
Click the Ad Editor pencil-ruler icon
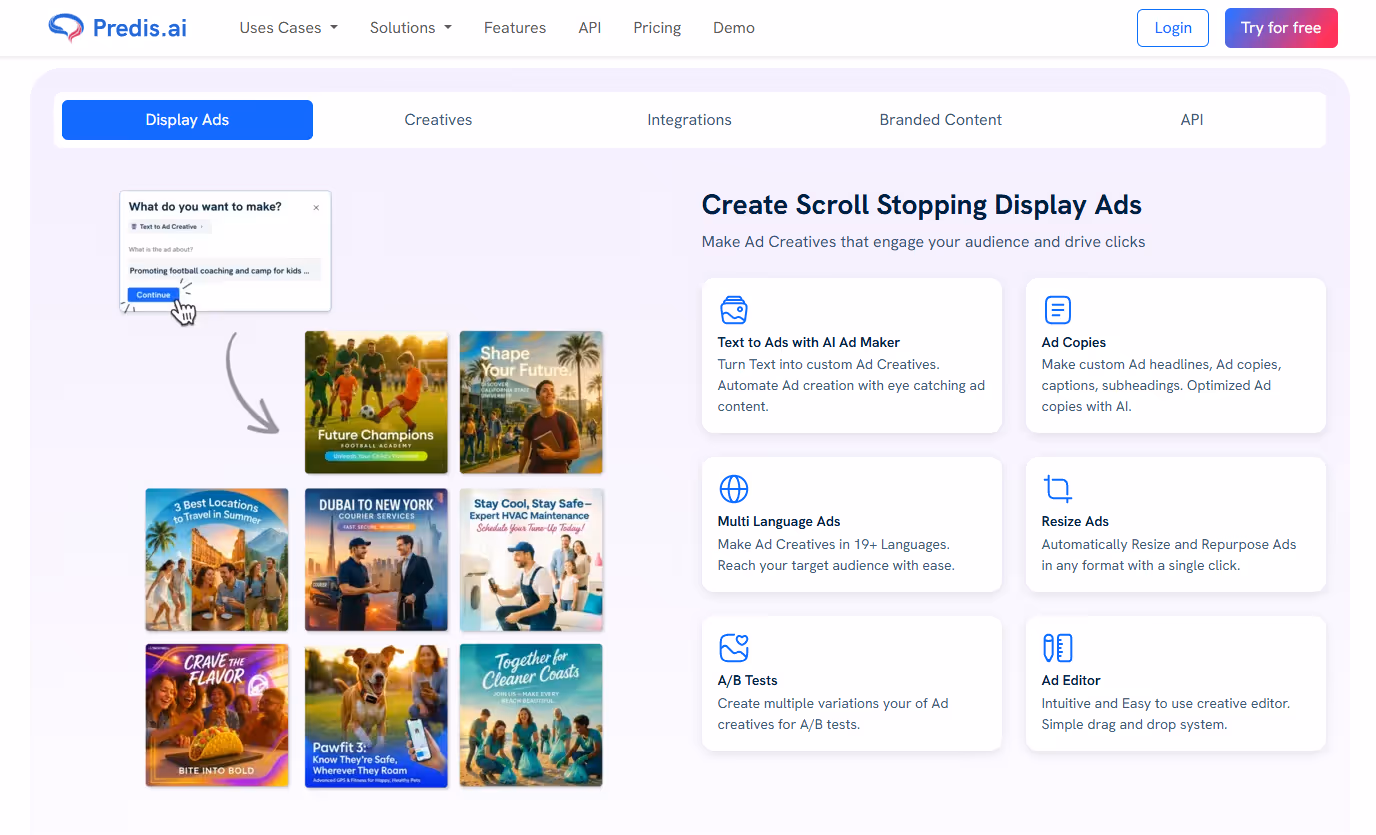point(1057,648)
